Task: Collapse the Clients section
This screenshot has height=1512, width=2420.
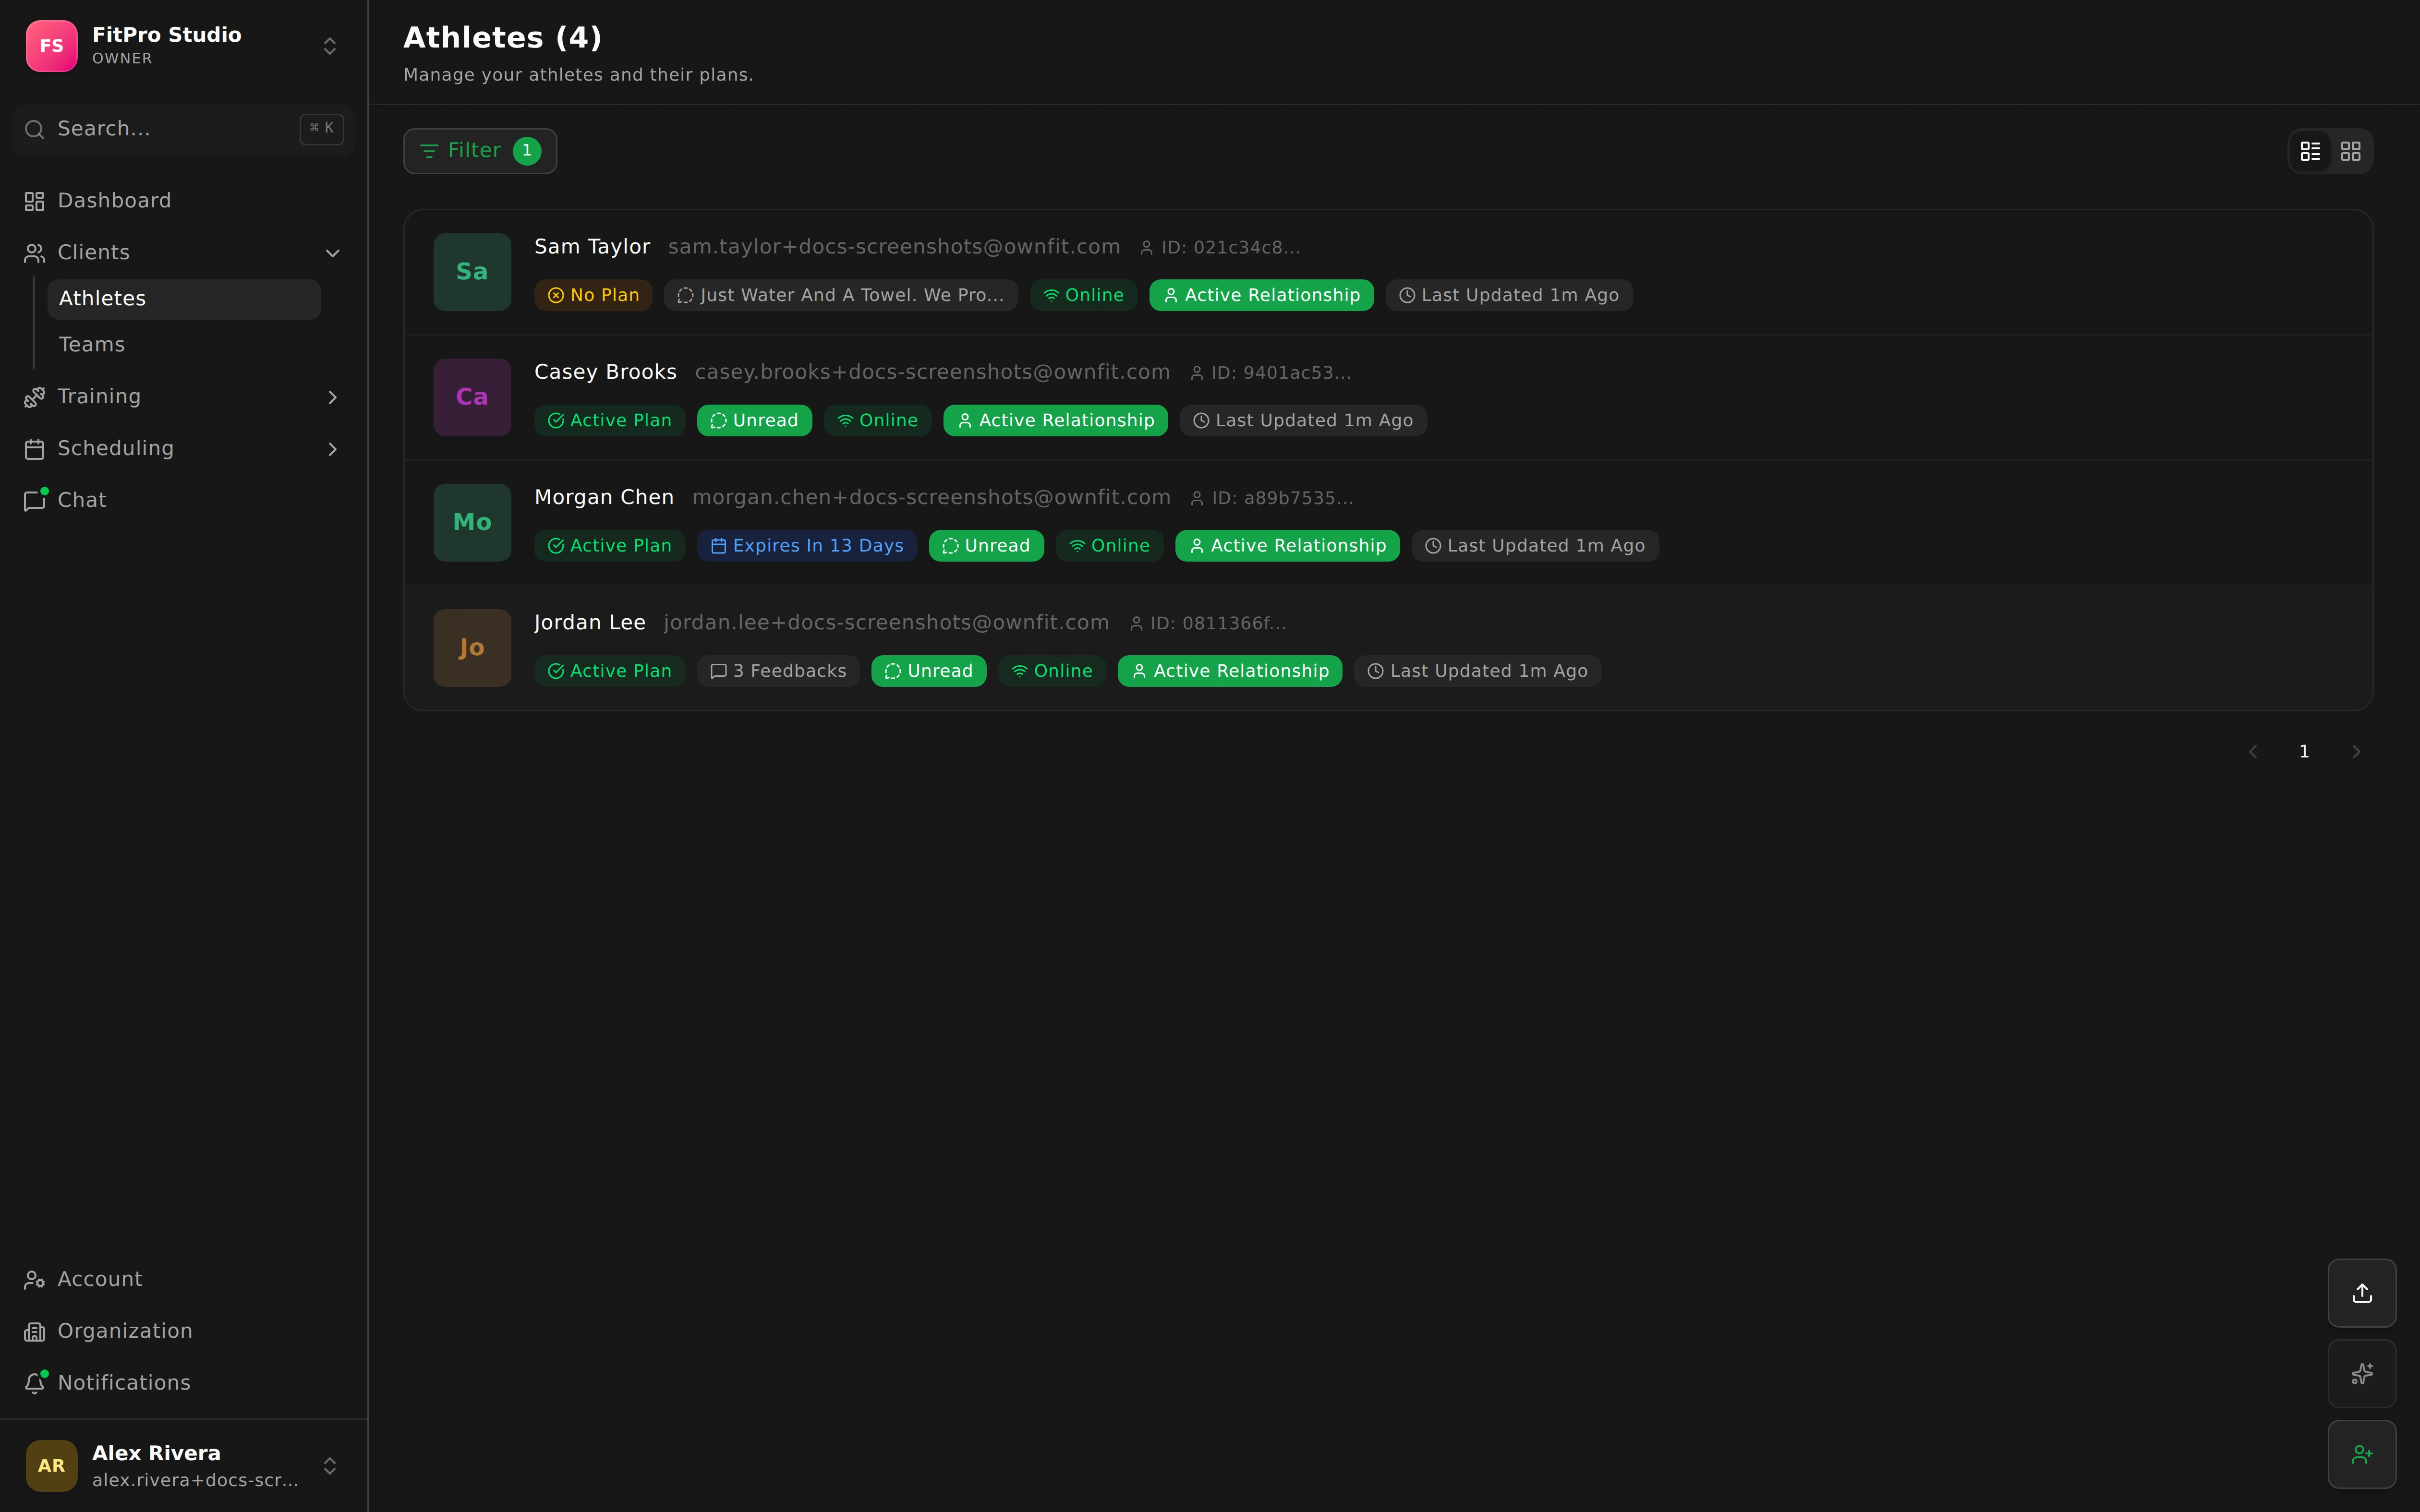Action: [184, 253]
